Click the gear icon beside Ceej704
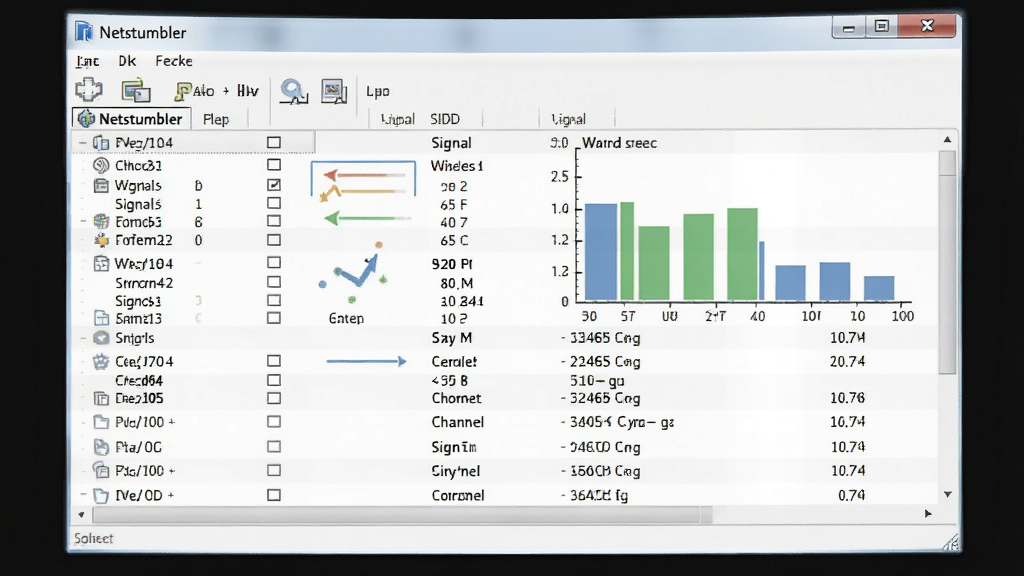Screen dimensions: 1024x576 click(101, 361)
